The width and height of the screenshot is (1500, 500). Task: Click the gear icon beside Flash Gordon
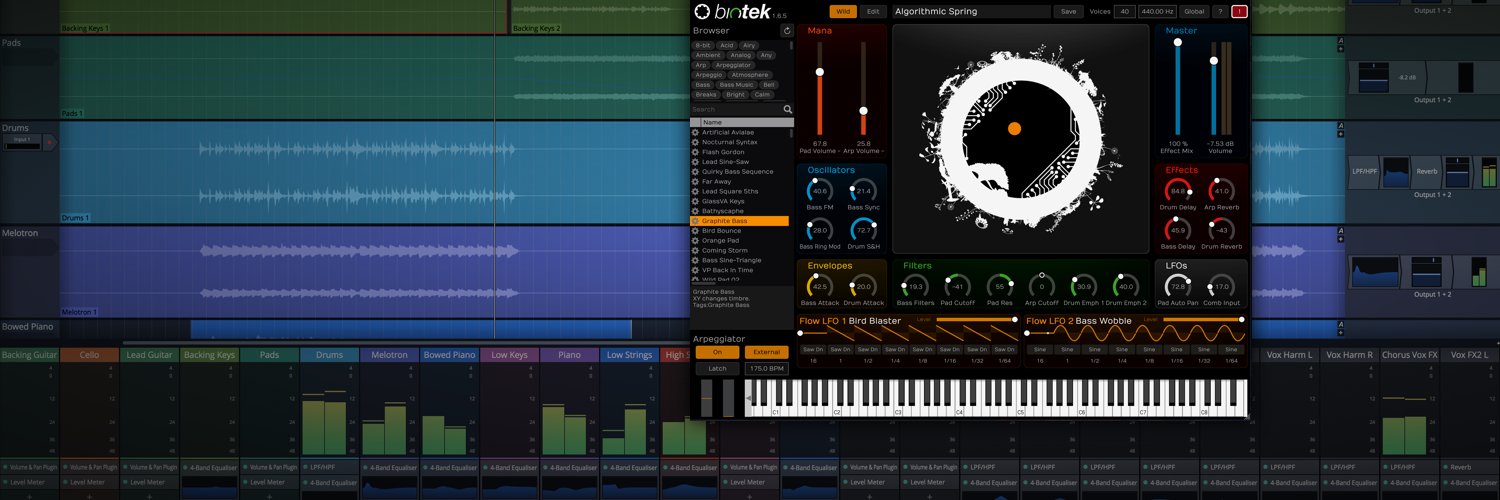click(x=696, y=152)
